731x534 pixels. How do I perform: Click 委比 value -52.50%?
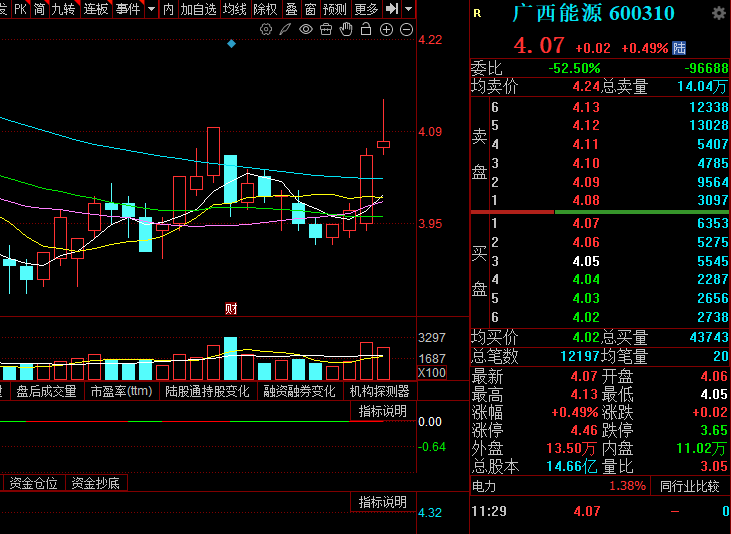click(574, 68)
